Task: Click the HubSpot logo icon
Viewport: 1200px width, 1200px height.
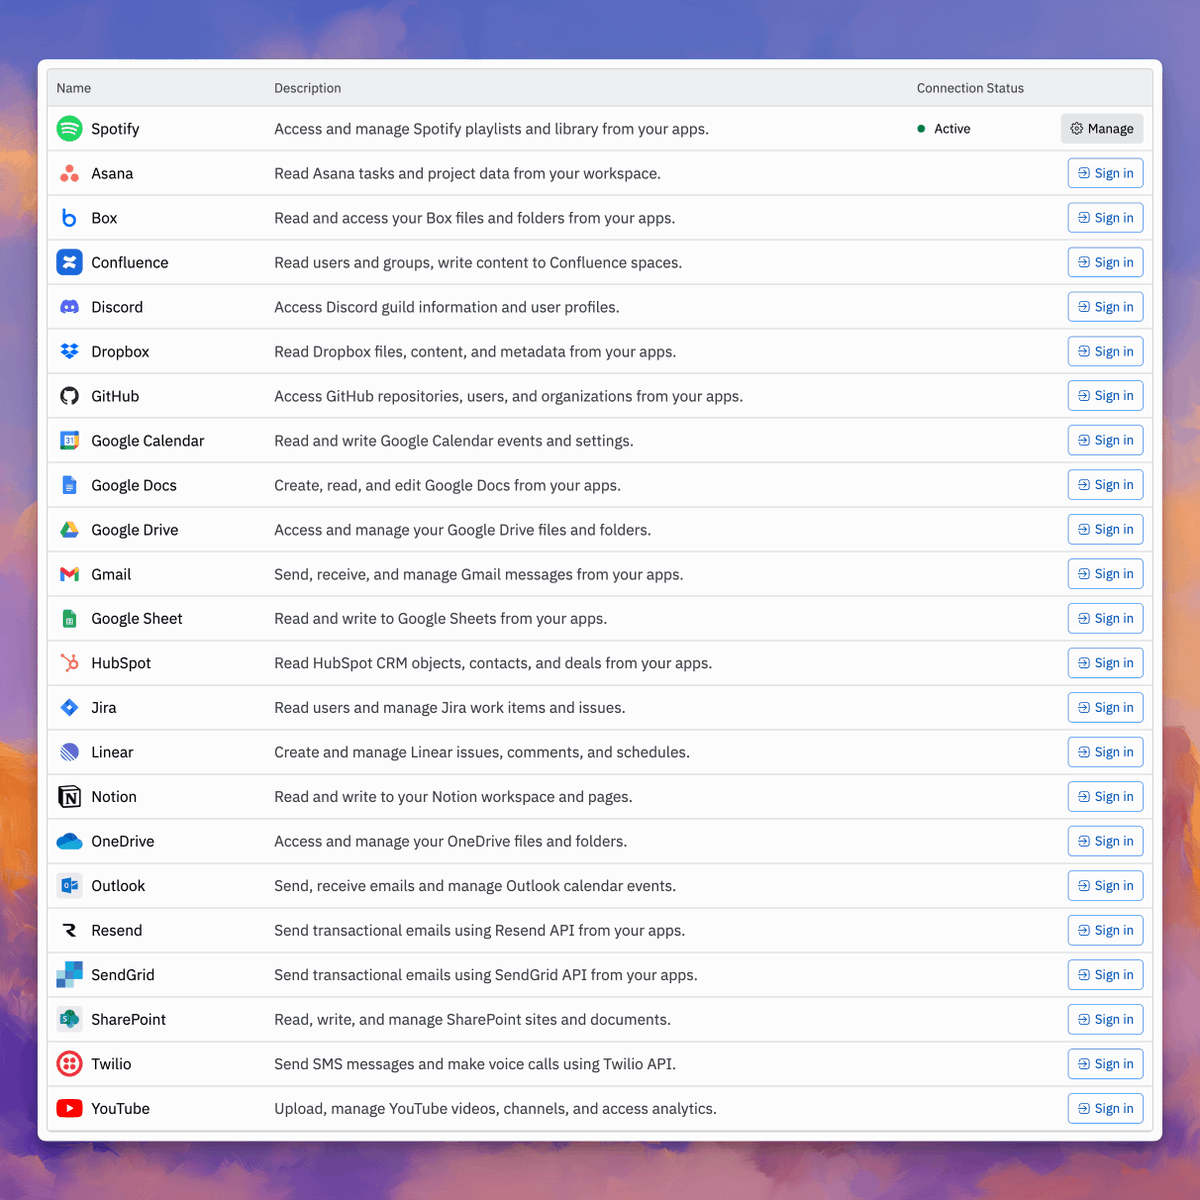Action: click(x=69, y=663)
